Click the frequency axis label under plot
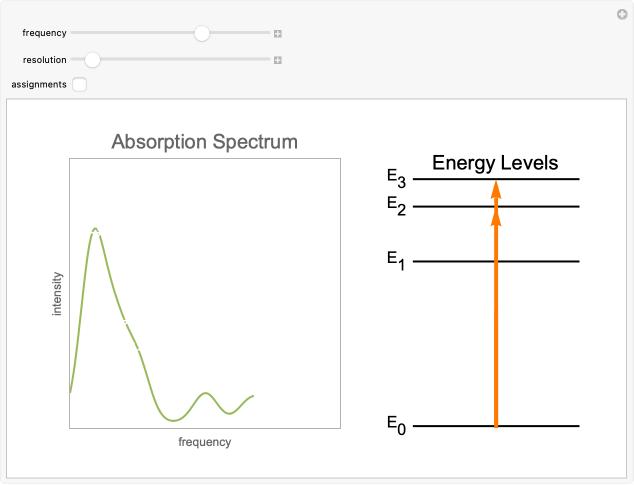Viewport: 634px width, 485px height. click(x=204, y=442)
